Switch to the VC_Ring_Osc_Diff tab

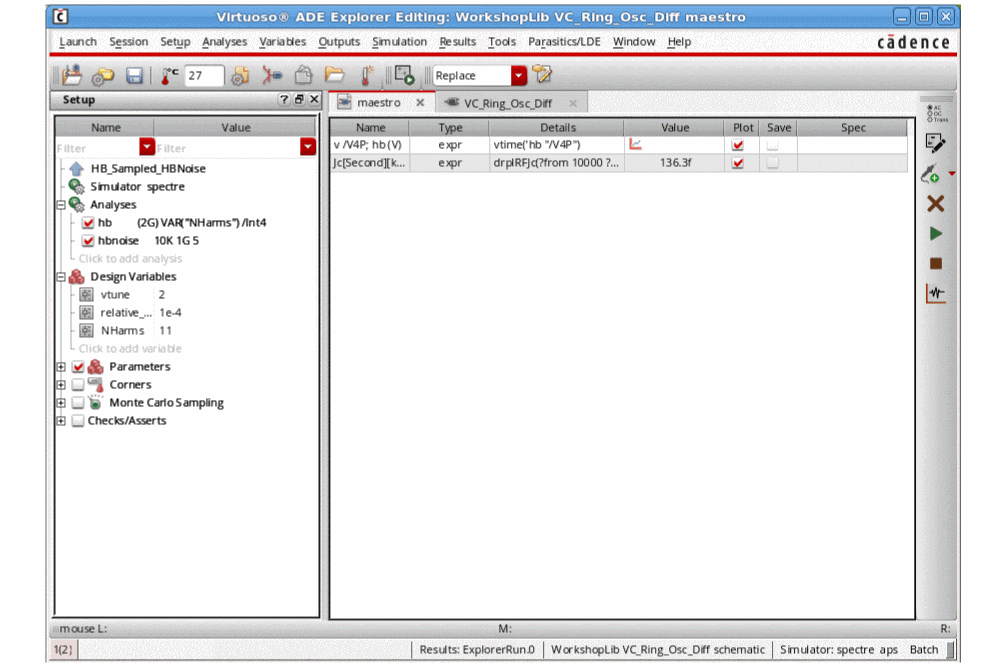pyautogui.click(x=507, y=103)
